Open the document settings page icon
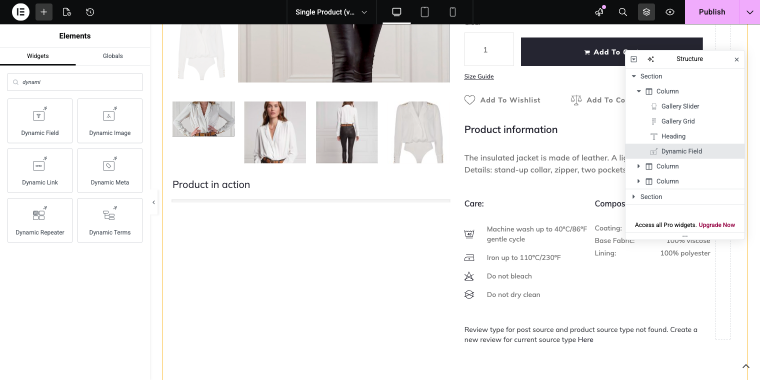This screenshot has height=380, width=760. [67, 12]
